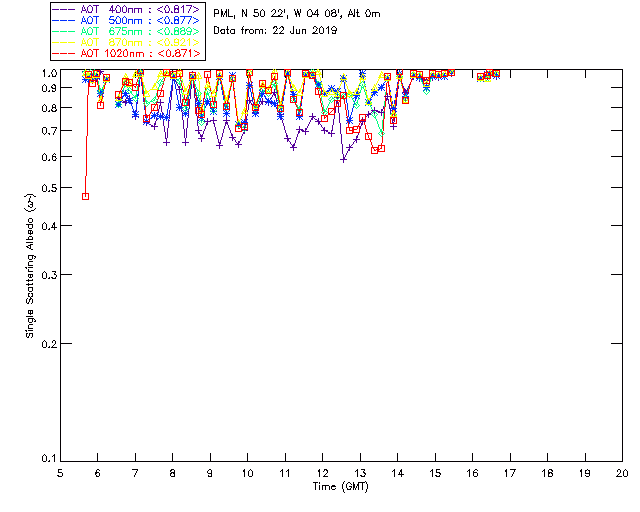640x512 pixels.
Task: Click the Single Scattering Albedo axis label
Action: (31, 265)
